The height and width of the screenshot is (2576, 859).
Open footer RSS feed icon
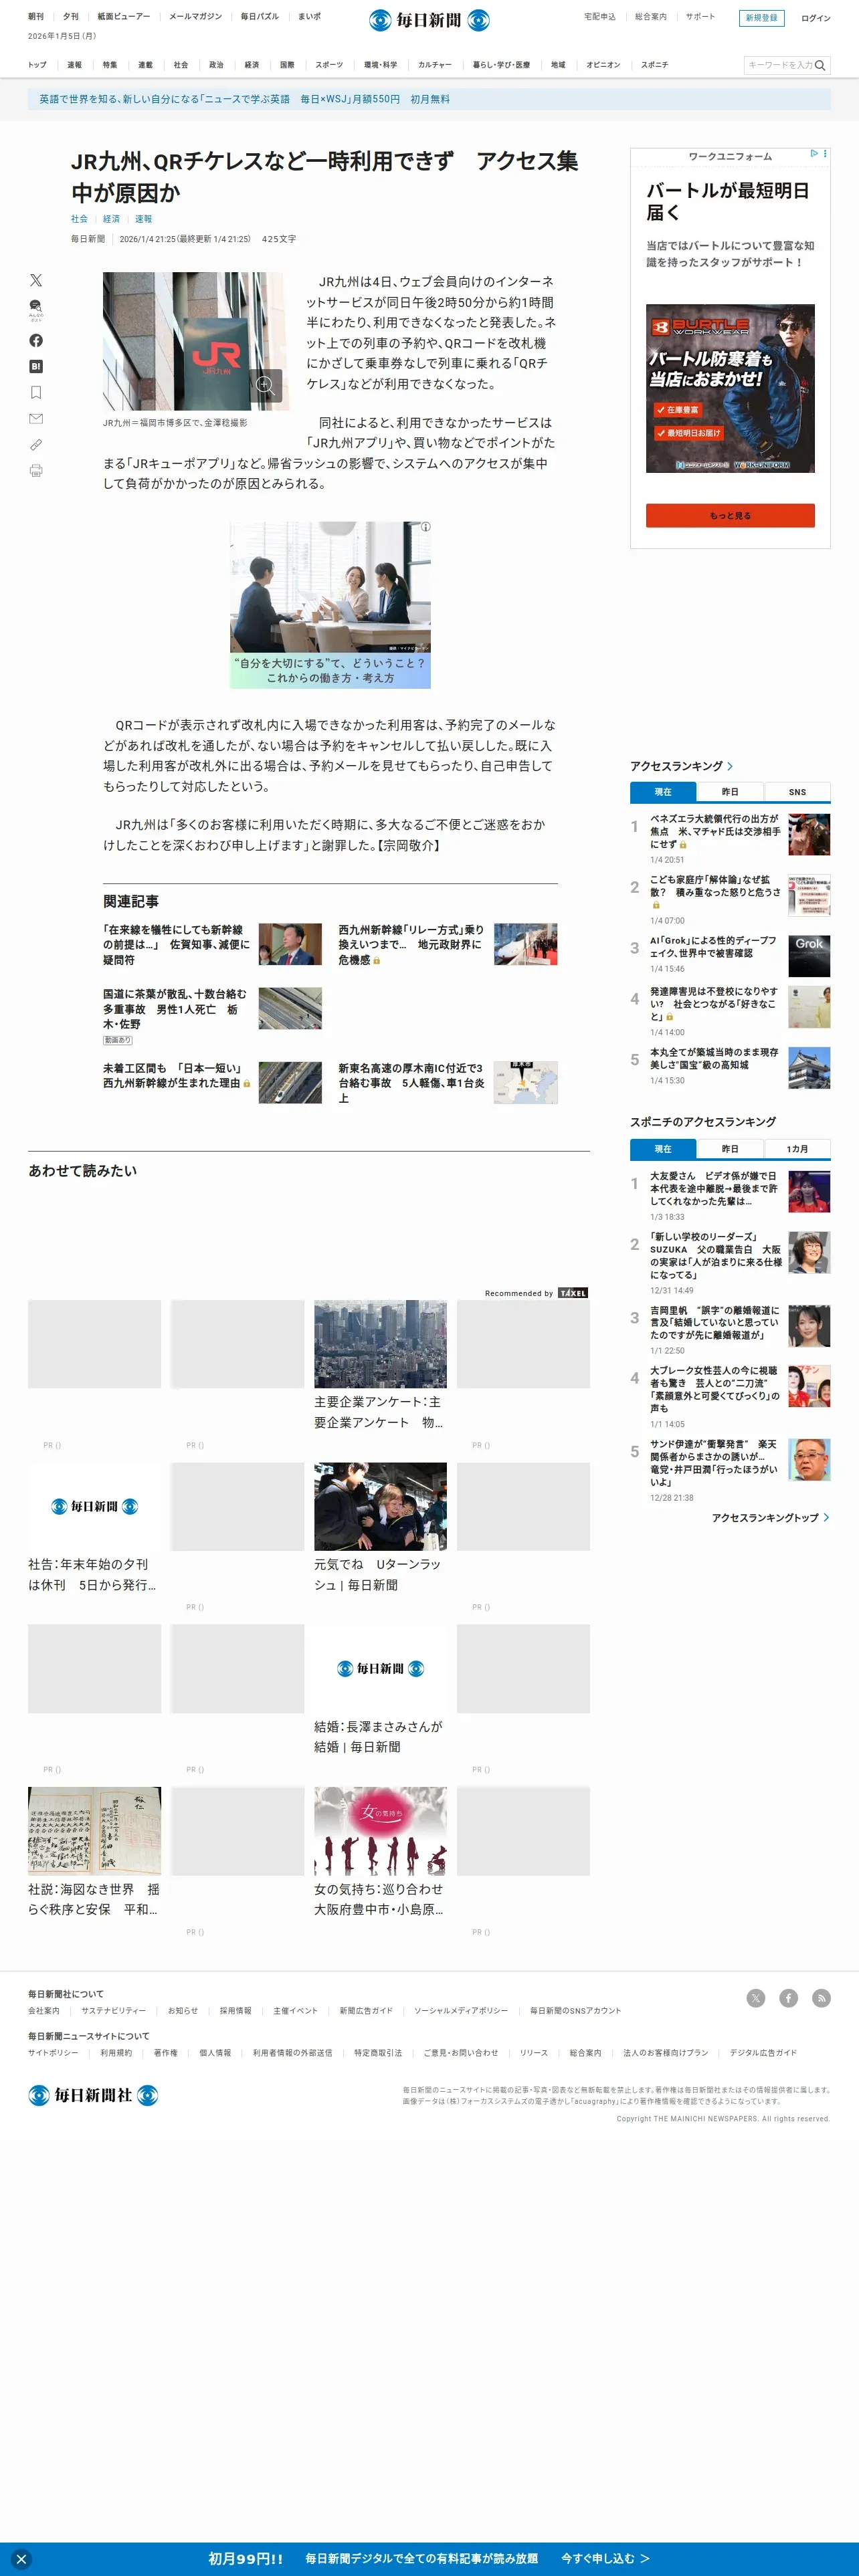[821, 1997]
